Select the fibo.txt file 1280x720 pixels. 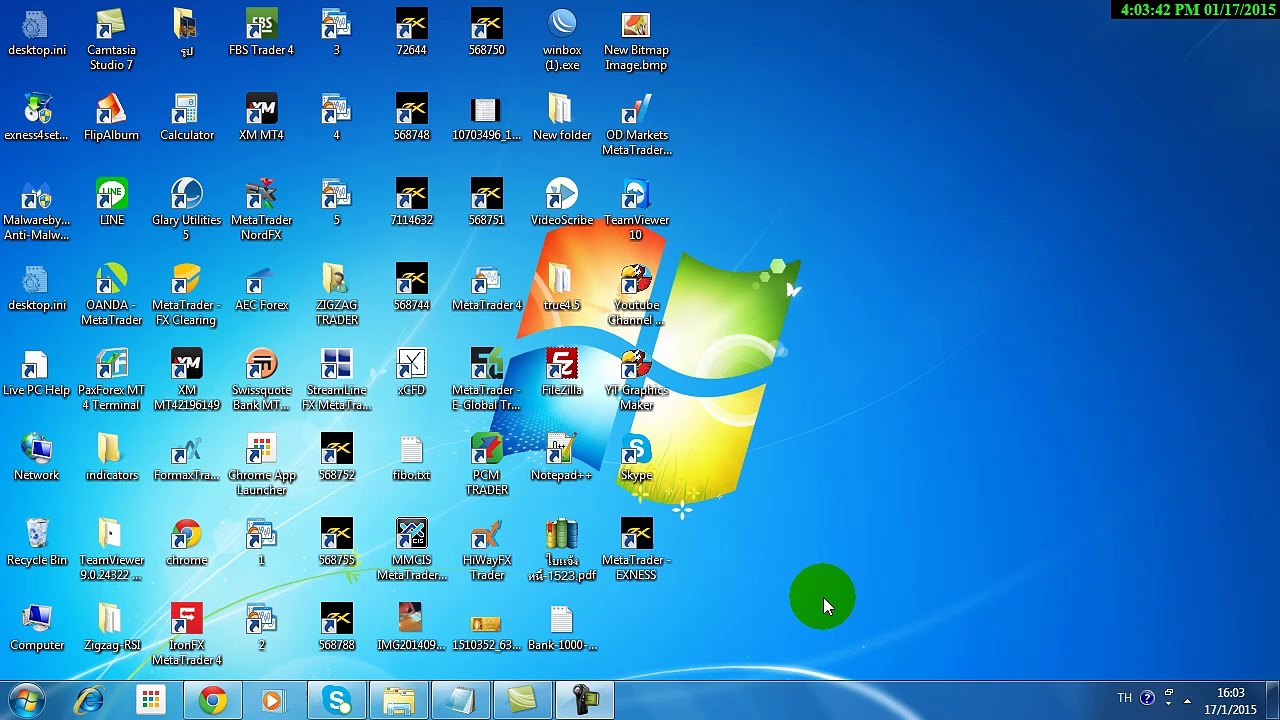pos(411,458)
